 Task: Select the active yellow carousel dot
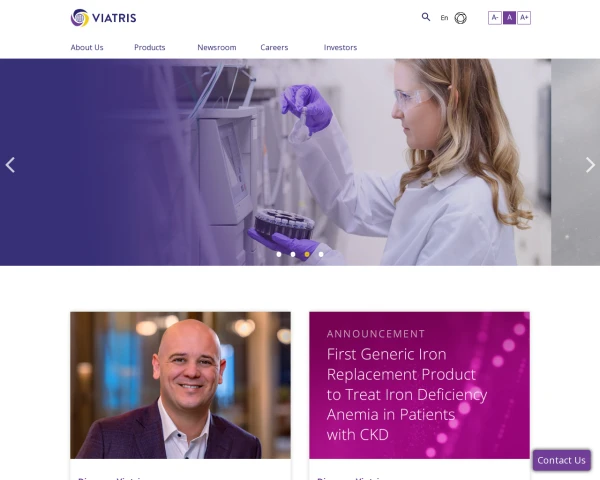pos(307,254)
